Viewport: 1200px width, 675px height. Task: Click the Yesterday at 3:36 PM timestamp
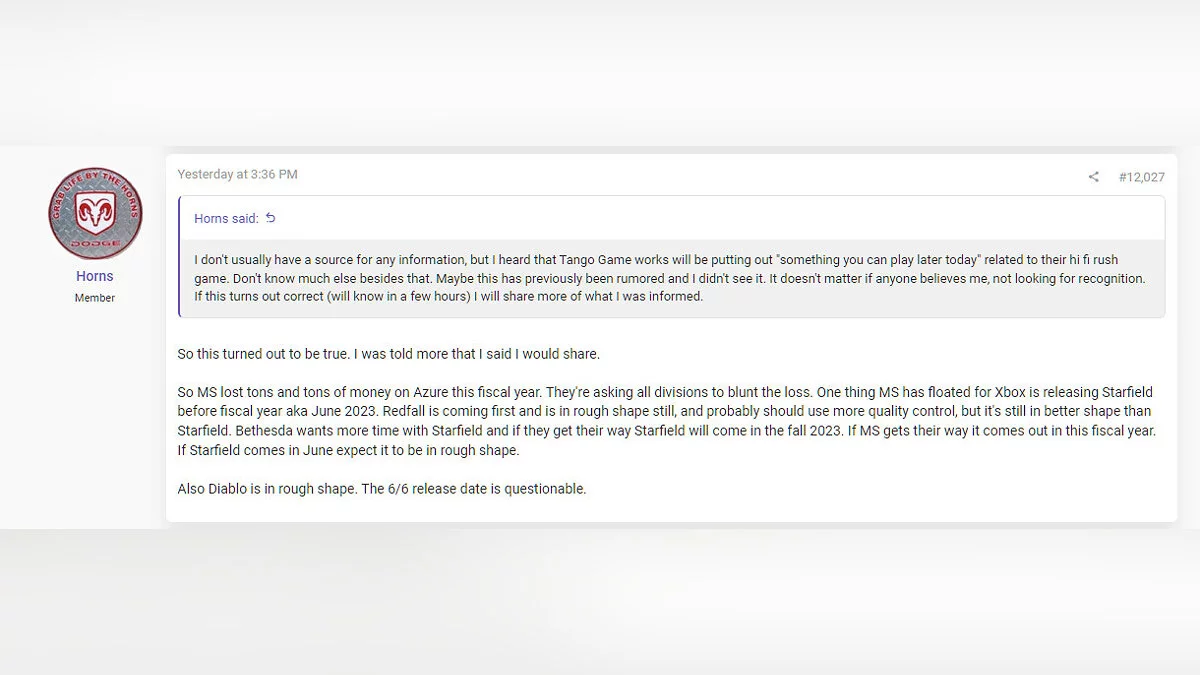[237, 174]
